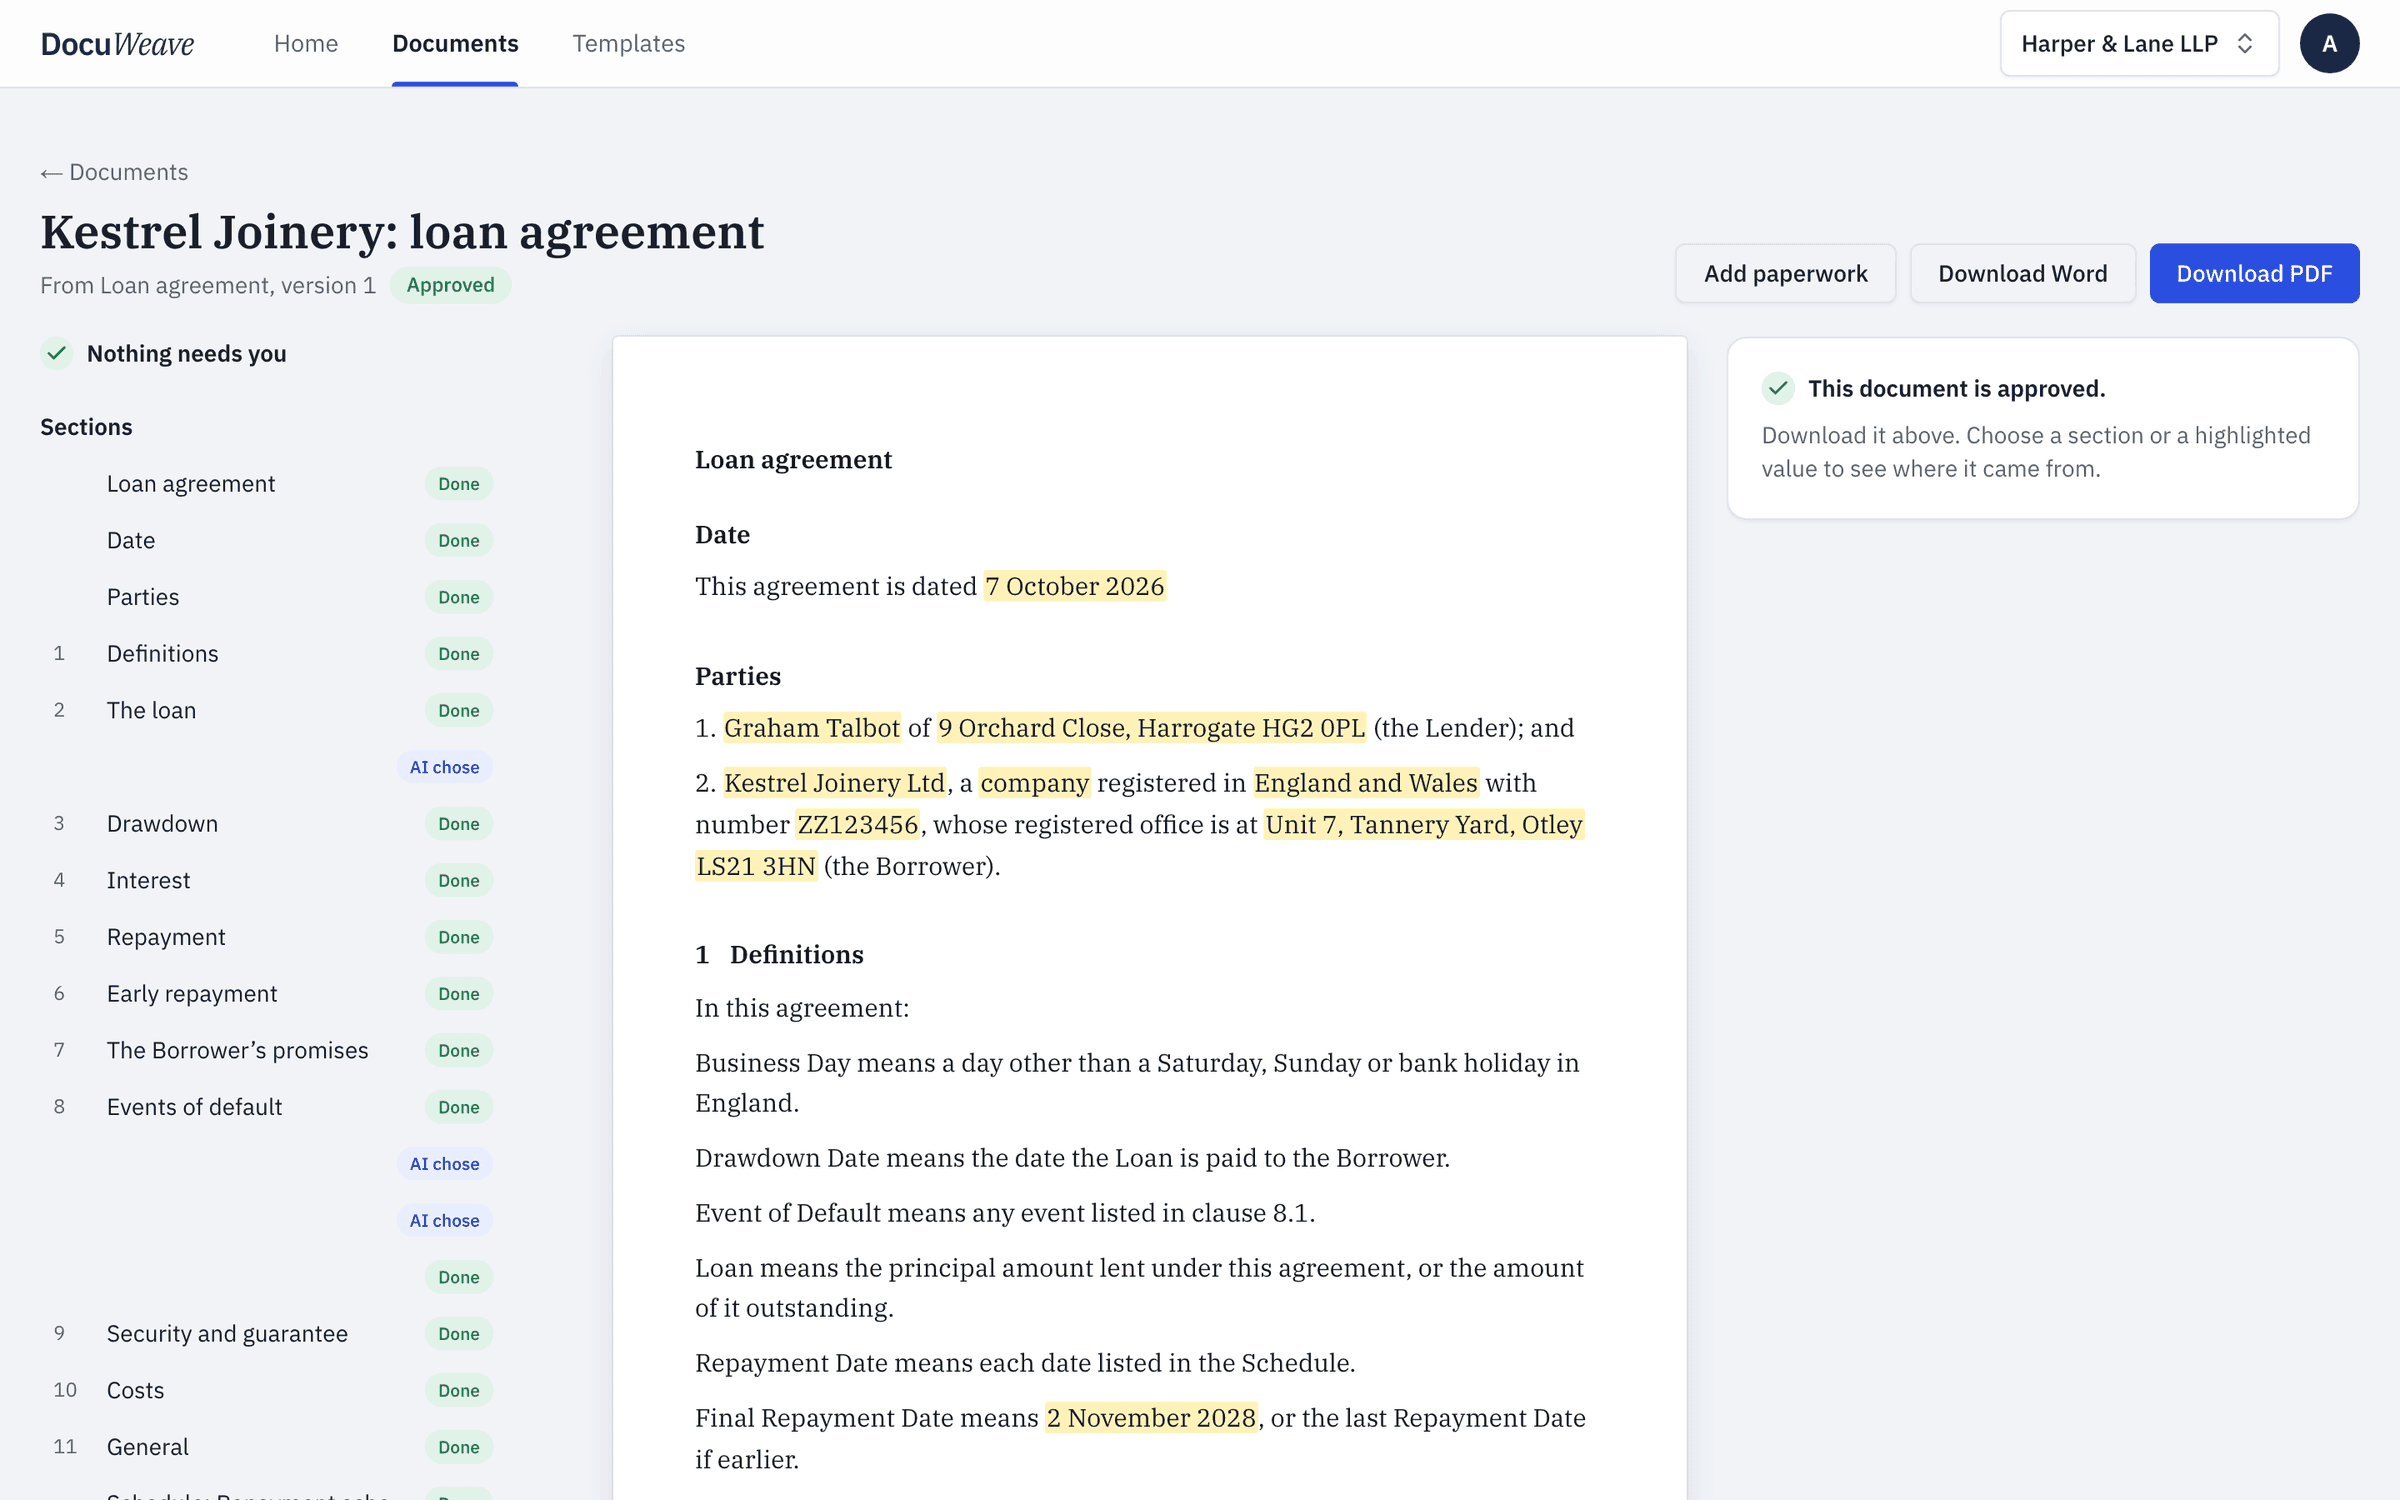2400x1500 pixels.
Task: Go to the Home tab
Action: tap(306, 44)
